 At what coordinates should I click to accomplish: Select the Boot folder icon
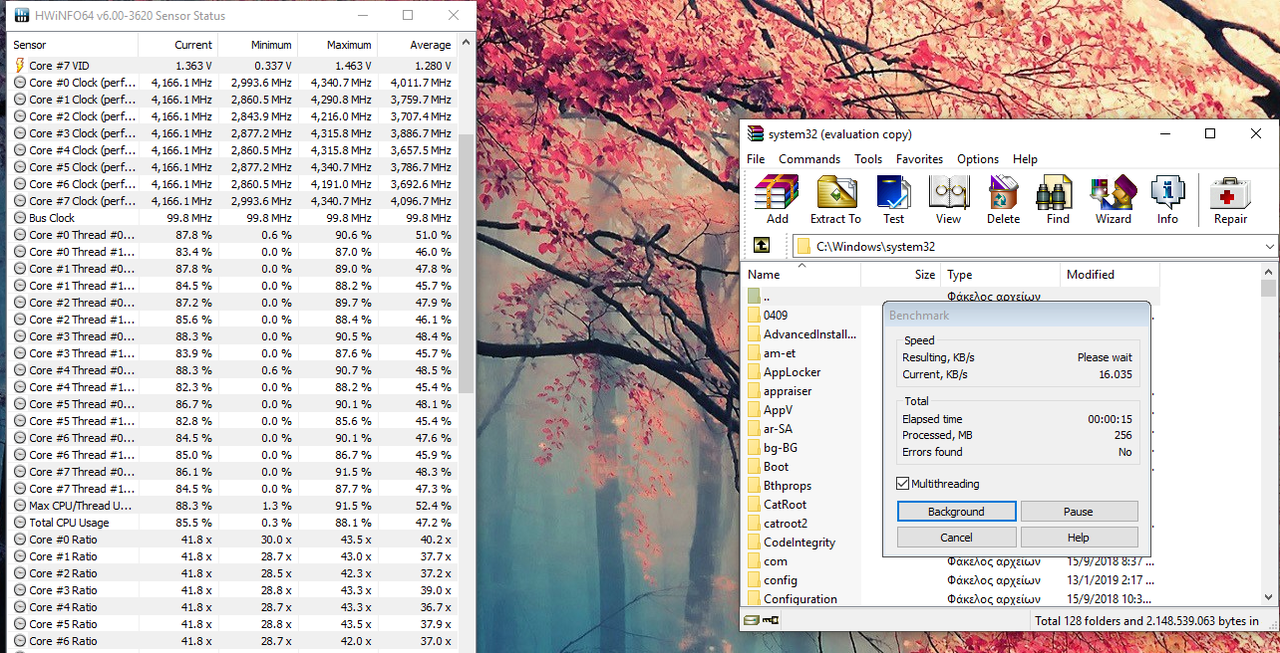point(755,467)
